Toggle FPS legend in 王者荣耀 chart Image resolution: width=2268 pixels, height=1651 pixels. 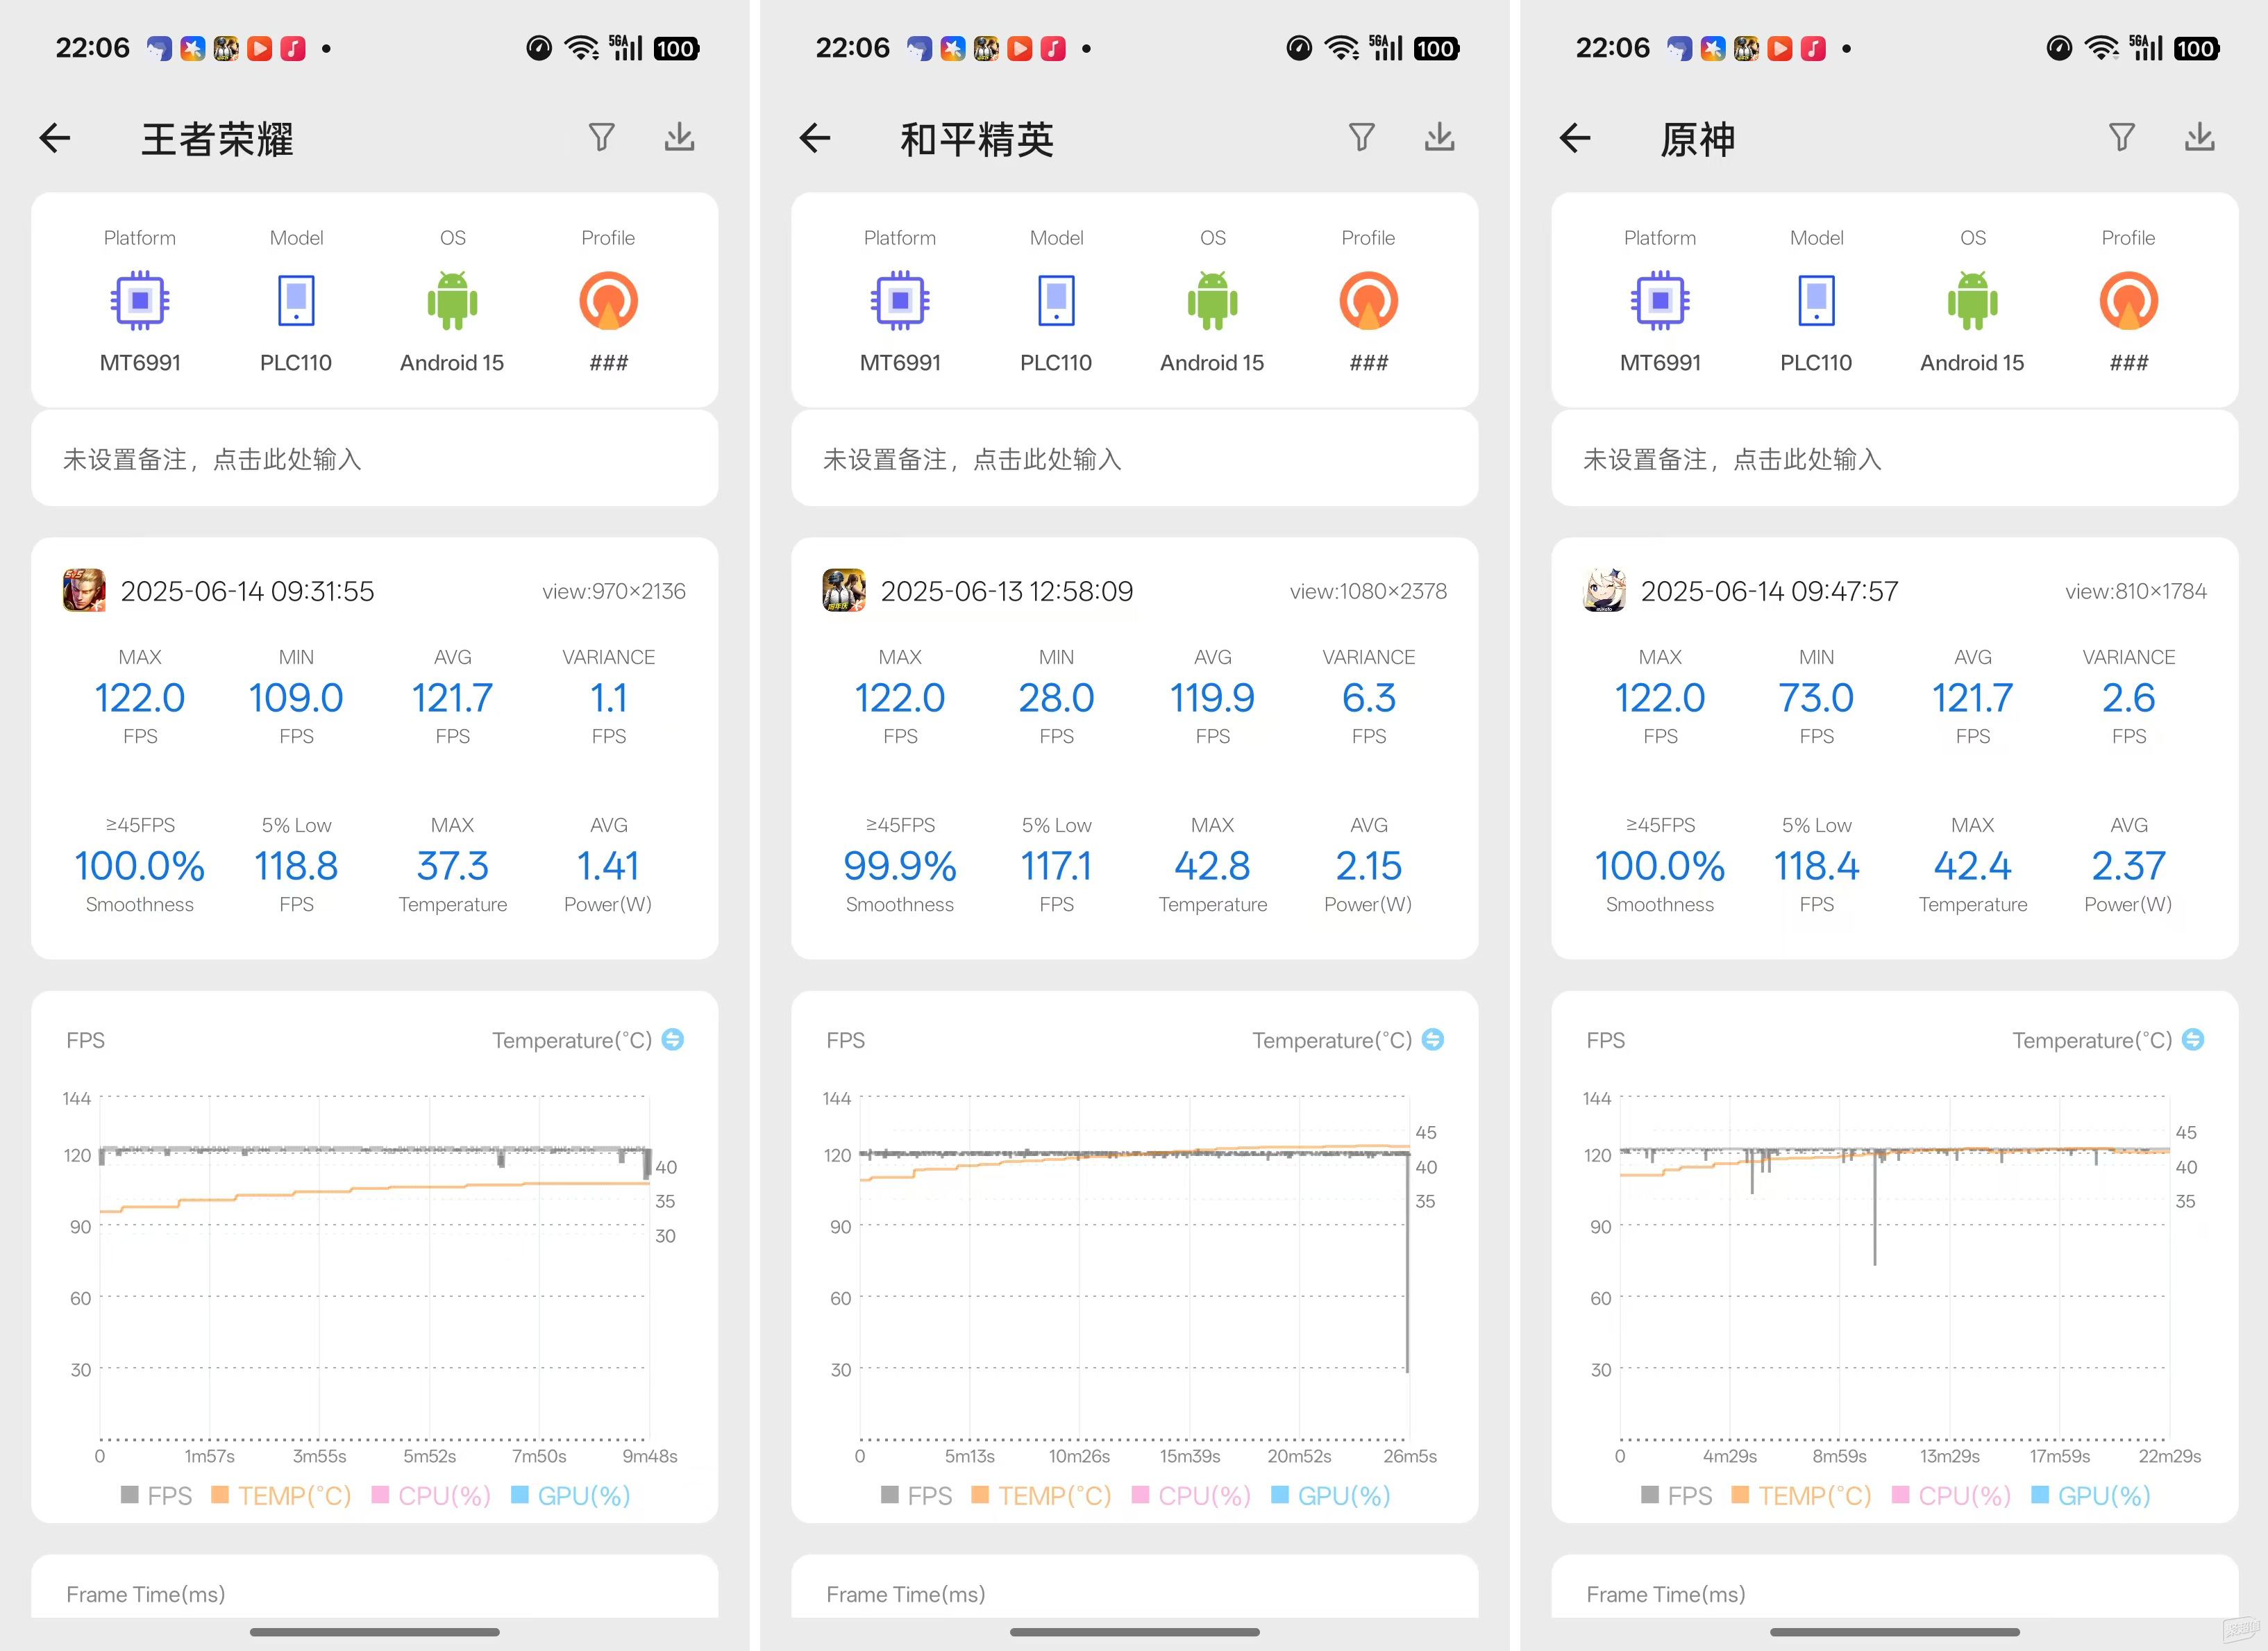click(156, 1495)
